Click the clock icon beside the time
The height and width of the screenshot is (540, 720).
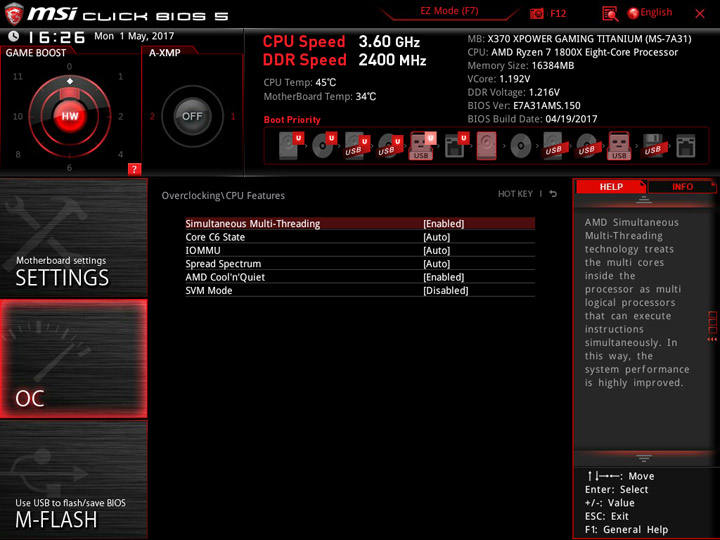pyautogui.click(x=14, y=36)
